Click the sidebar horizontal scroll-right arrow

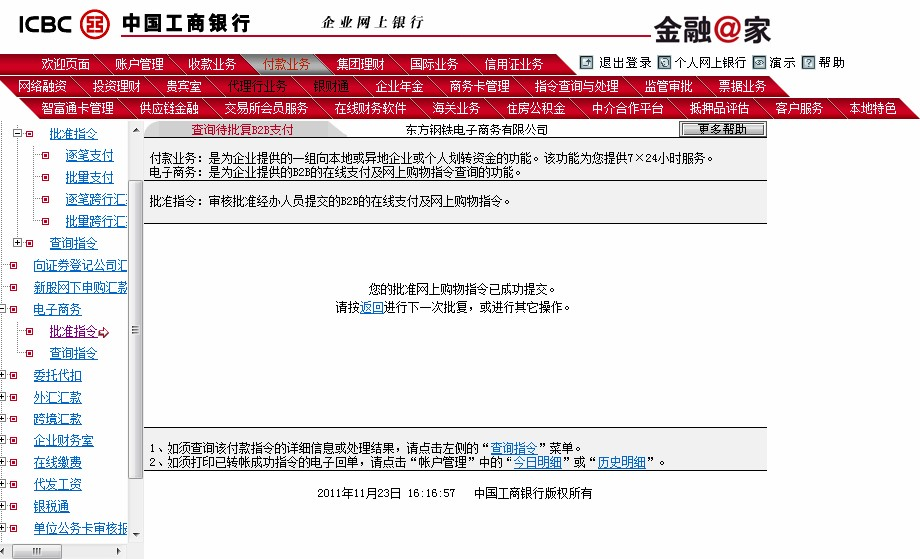pos(119,551)
